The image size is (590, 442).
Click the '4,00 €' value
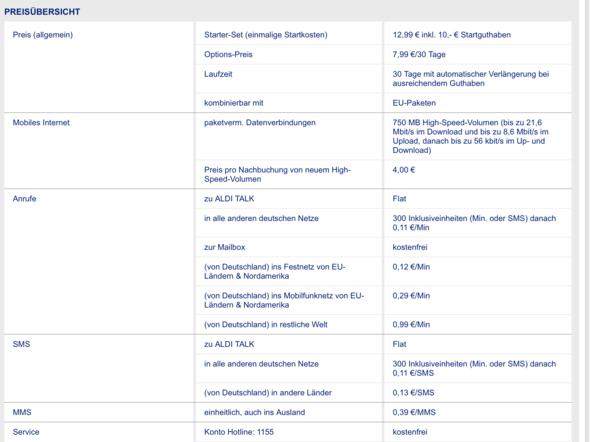[x=403, y=170]
